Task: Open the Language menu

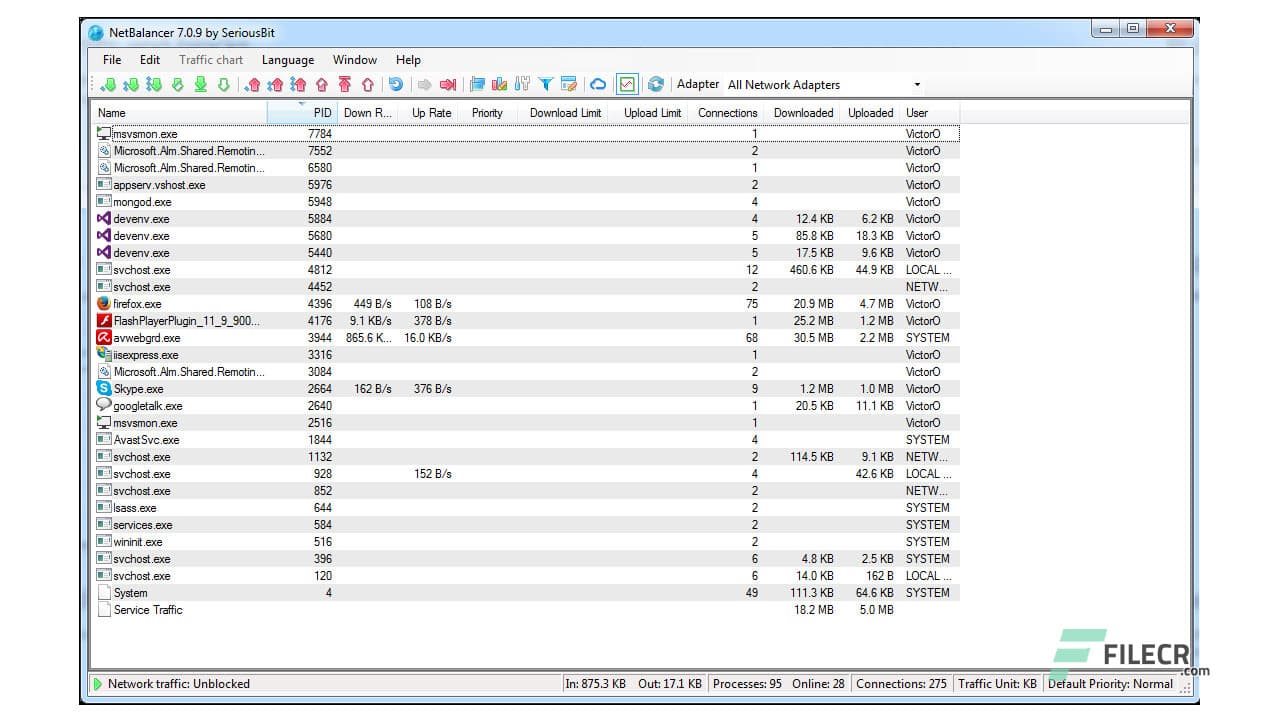Action: point(287,59)
